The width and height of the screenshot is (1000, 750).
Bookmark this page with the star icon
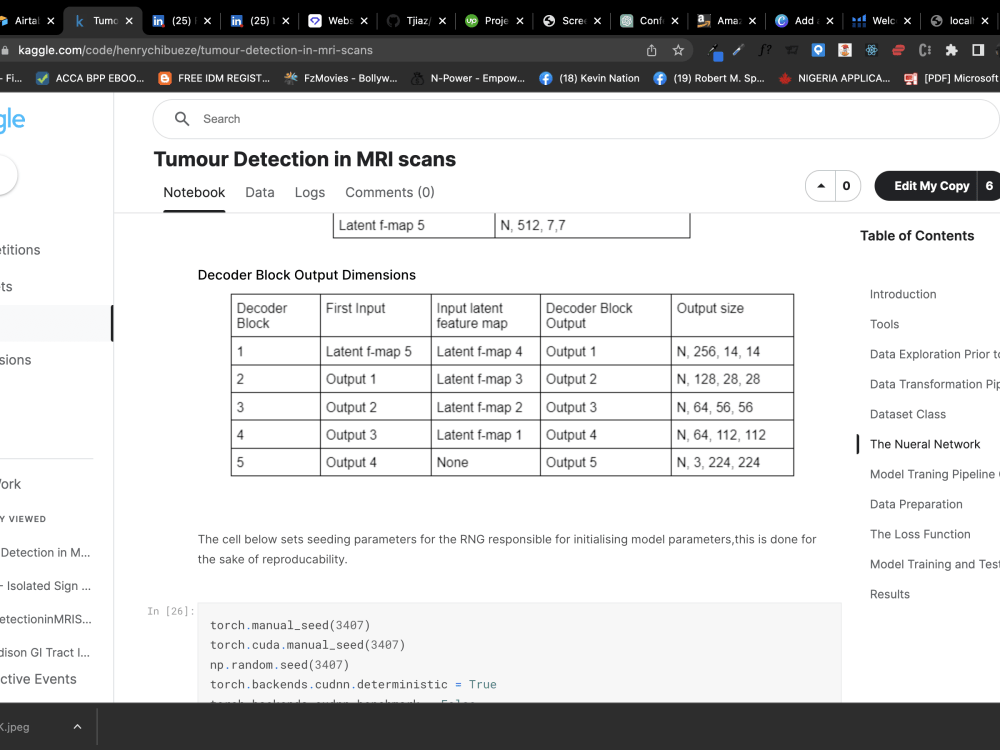pyautogui.click(x=678, y=50)
